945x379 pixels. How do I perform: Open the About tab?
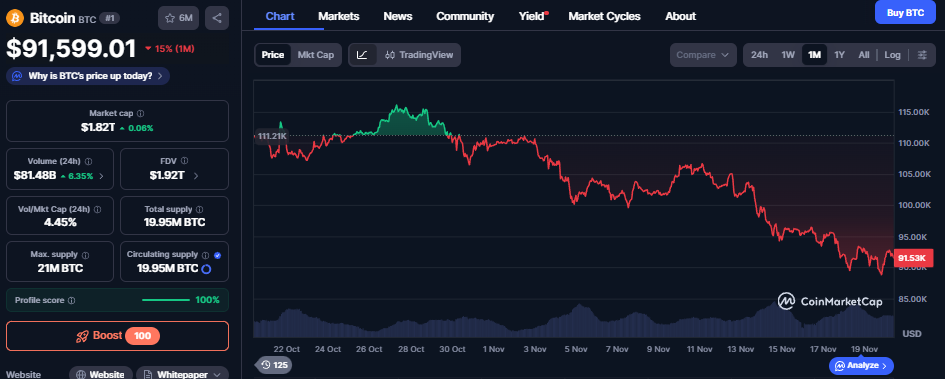pos(680,16)
